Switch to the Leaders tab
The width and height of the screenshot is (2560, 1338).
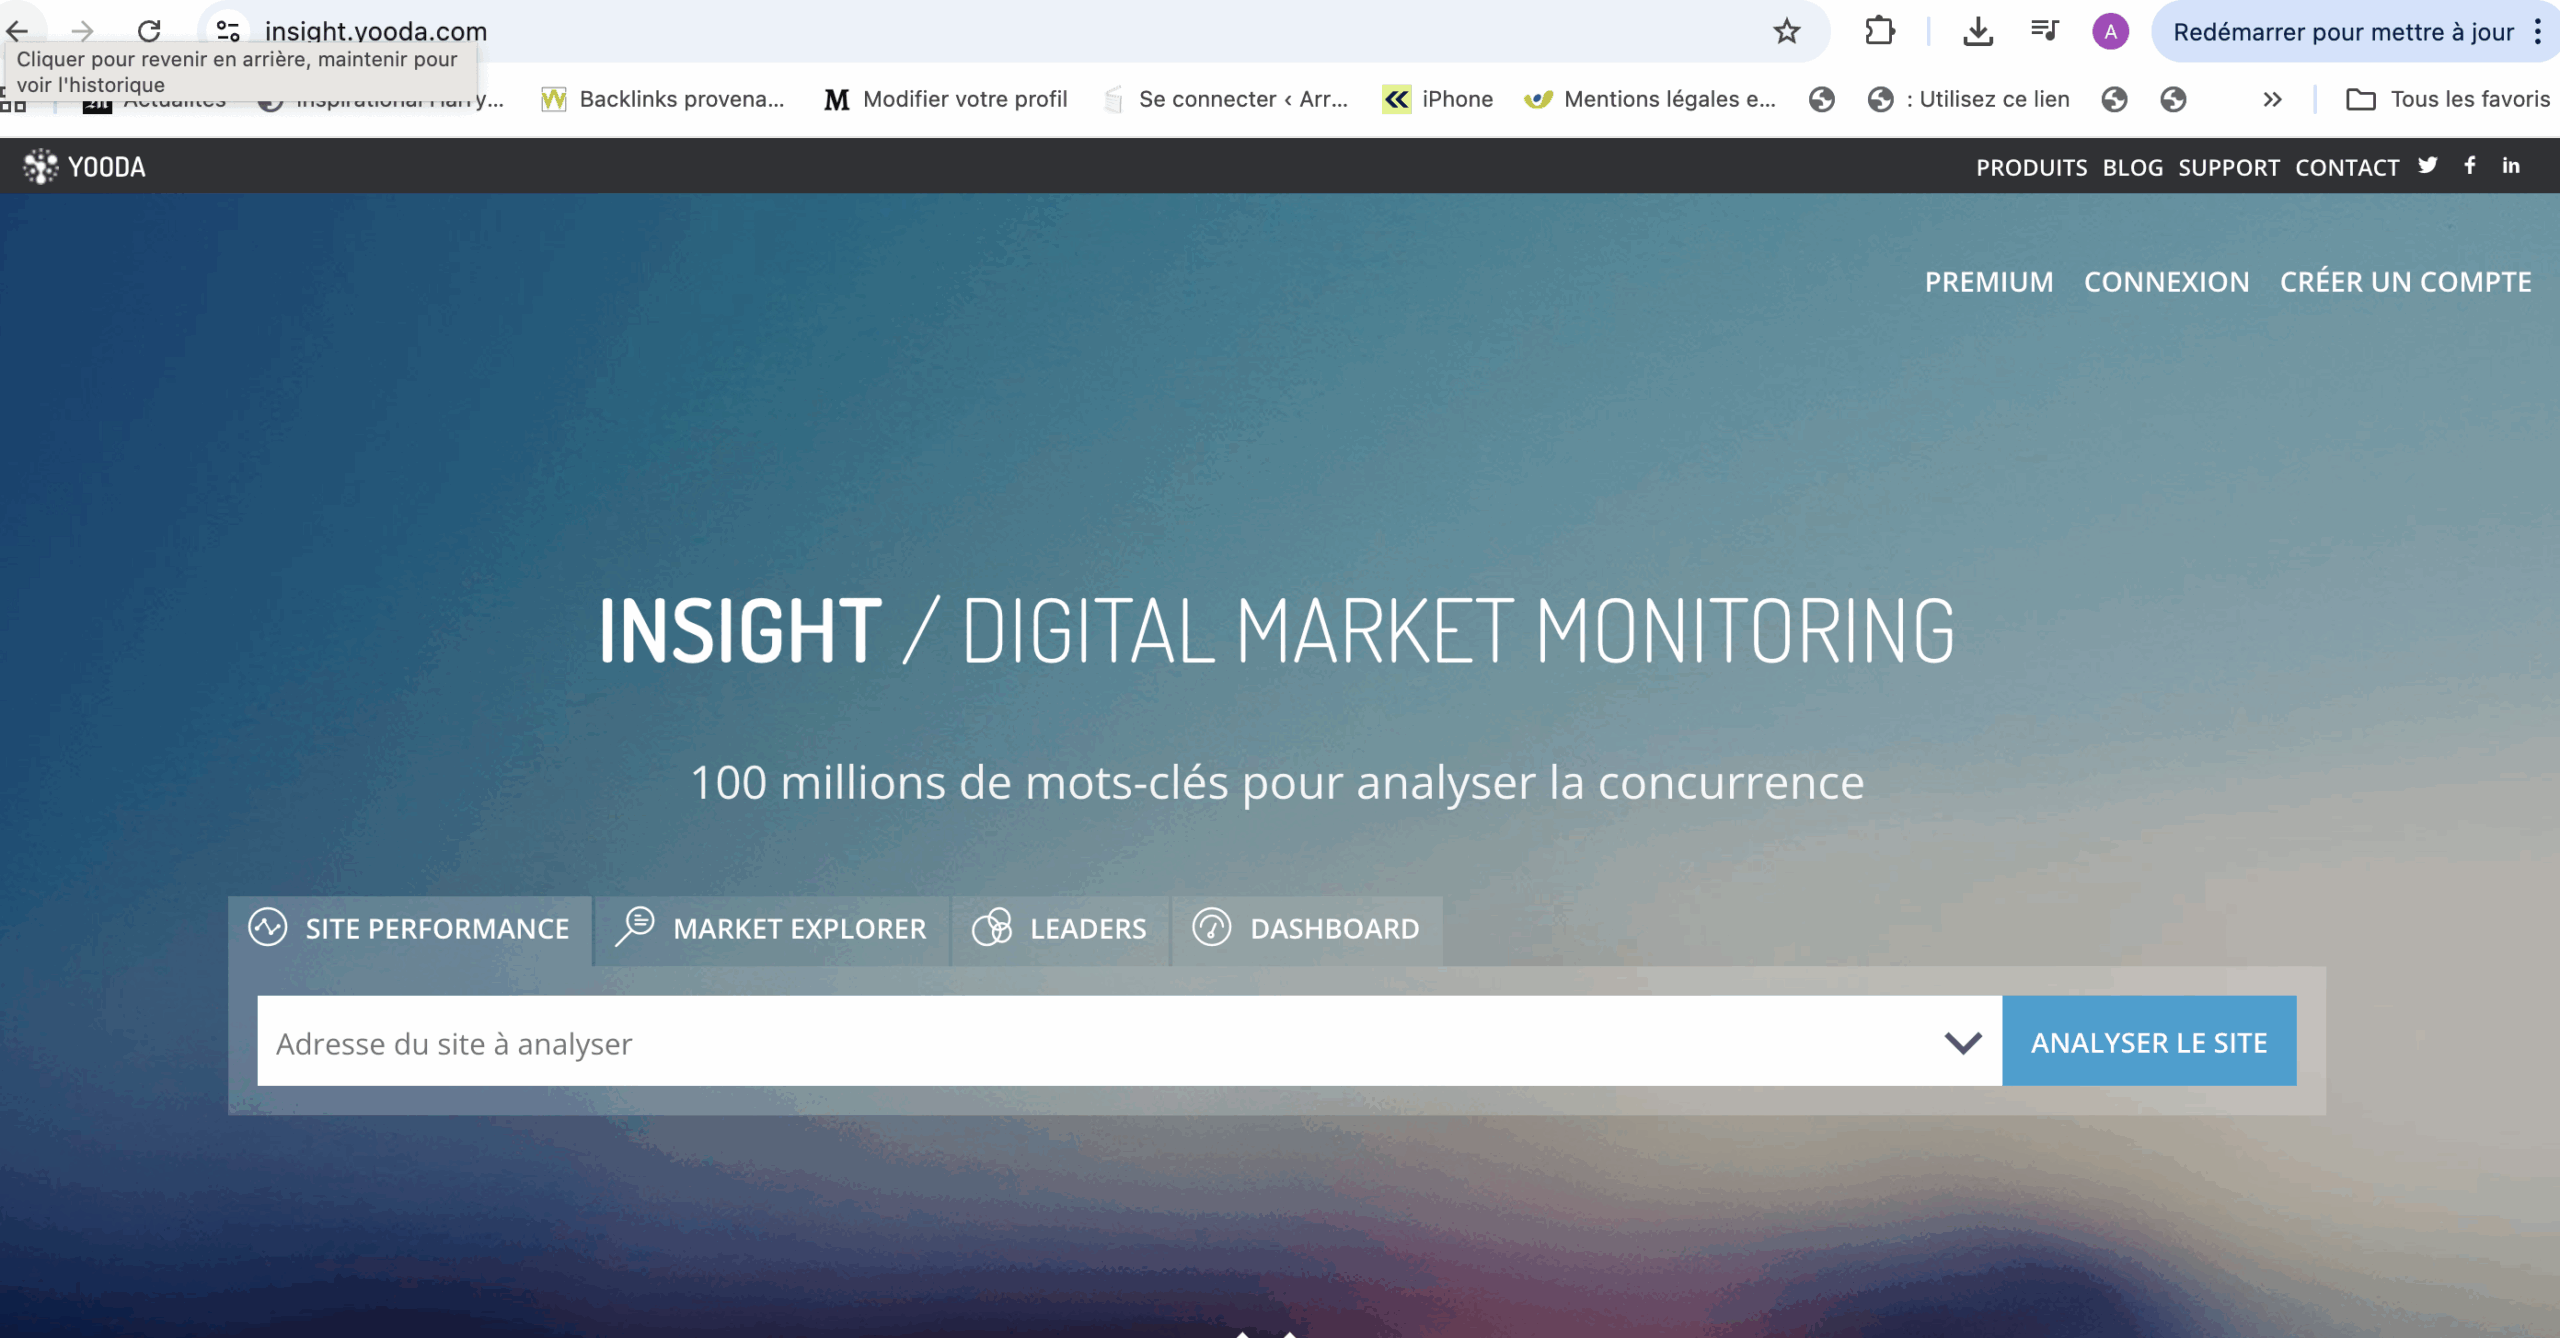pos(1060,929)
